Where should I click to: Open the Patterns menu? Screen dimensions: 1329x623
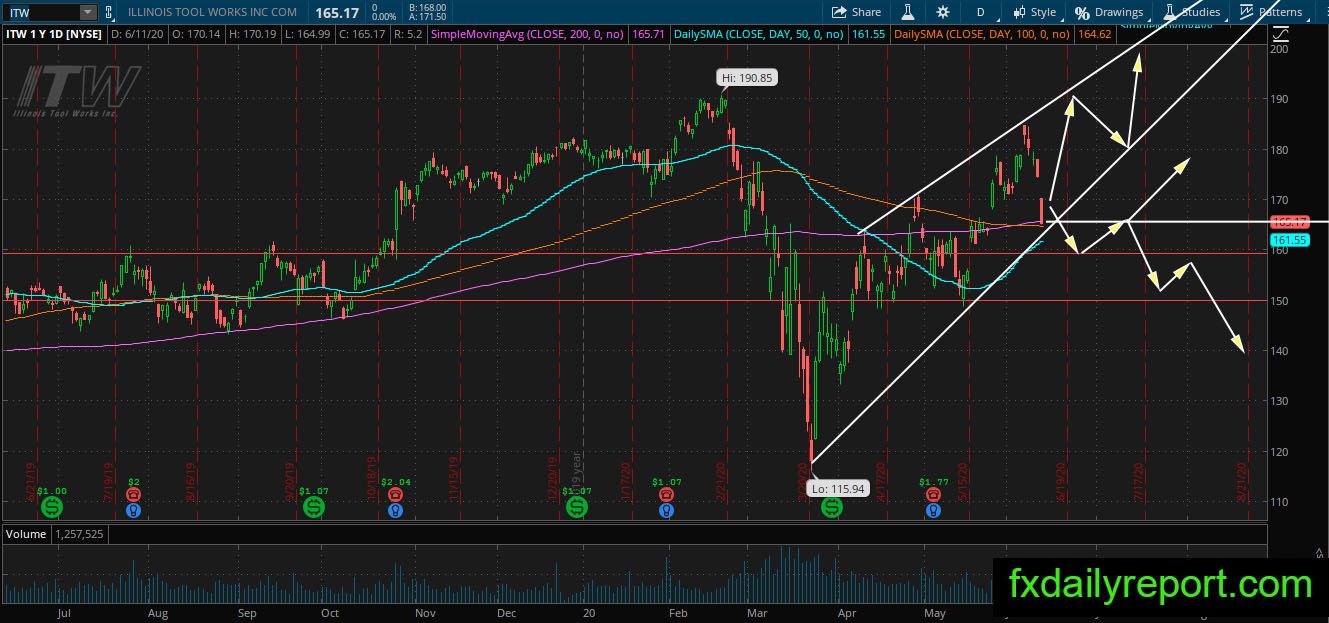[1272, 12]
